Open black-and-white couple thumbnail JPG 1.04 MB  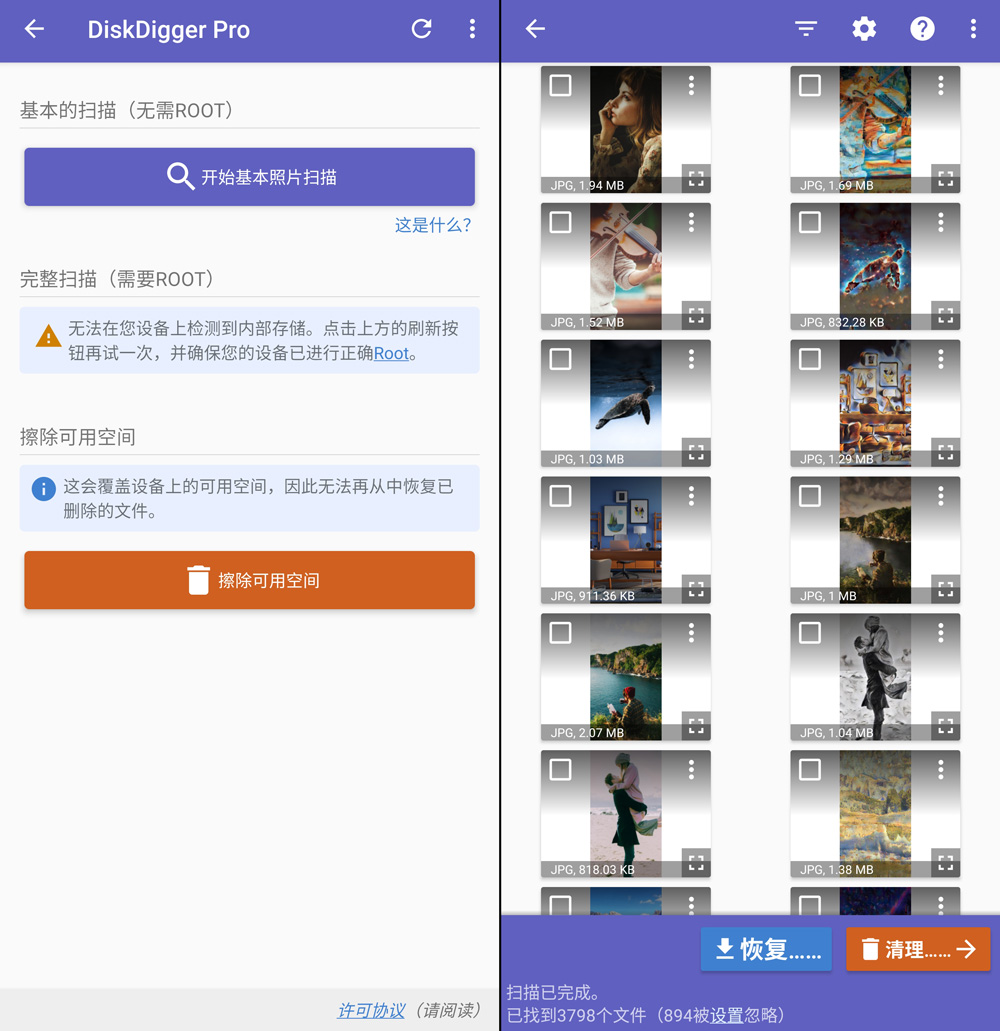point(876,677)
